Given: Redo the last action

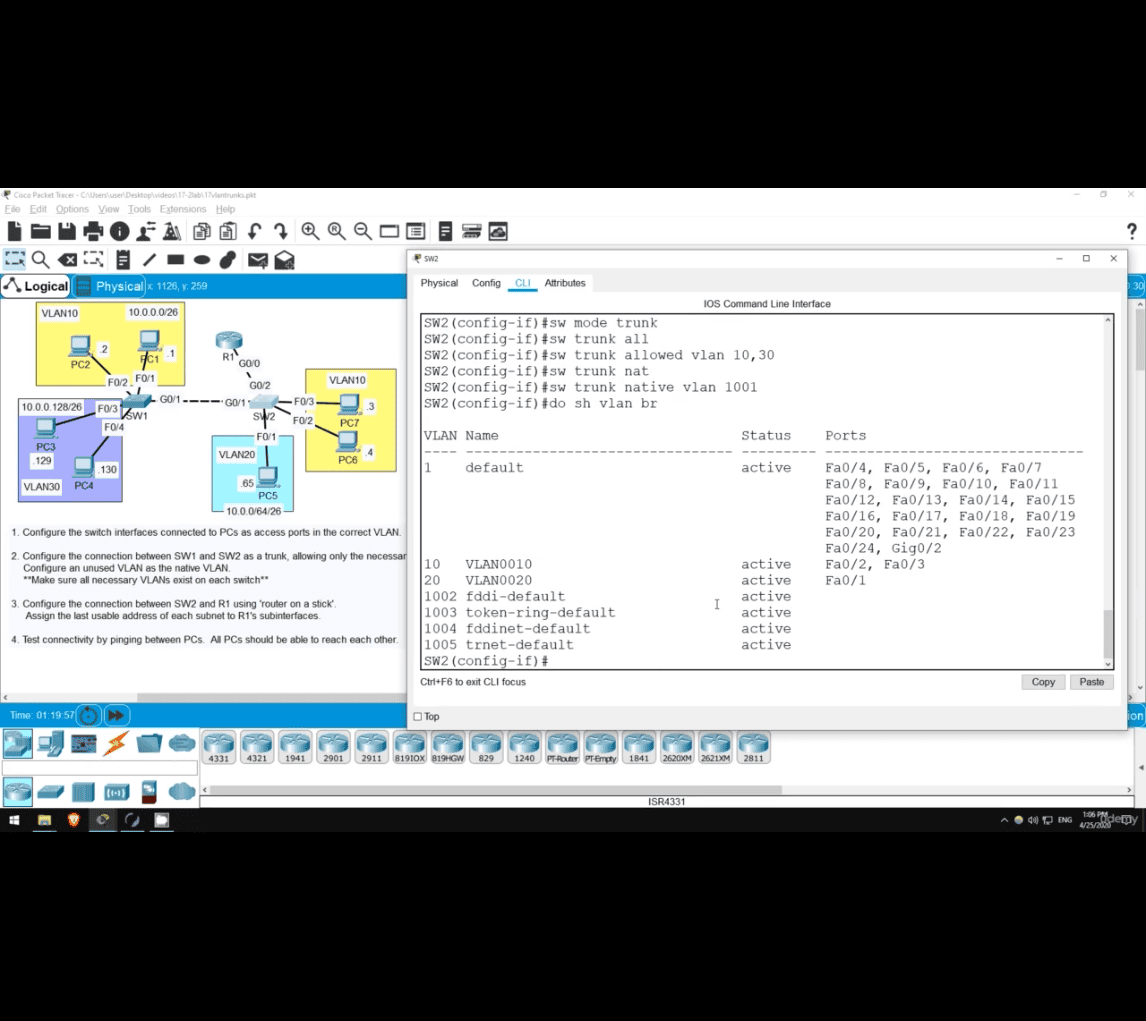Looking at the screenshot, I should tap(281, 232).
